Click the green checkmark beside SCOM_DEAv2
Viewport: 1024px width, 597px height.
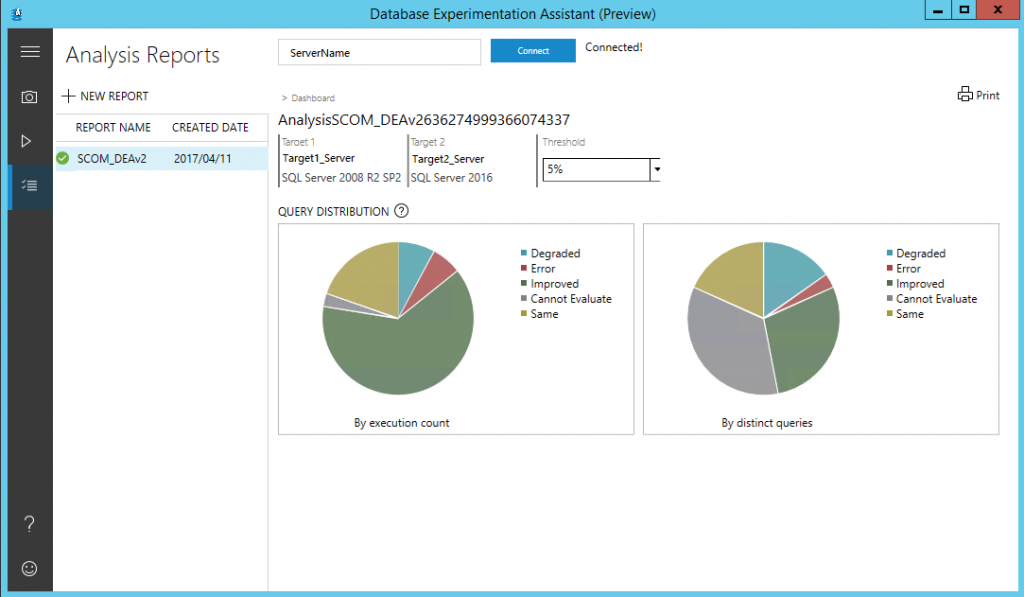pos(62,158)
